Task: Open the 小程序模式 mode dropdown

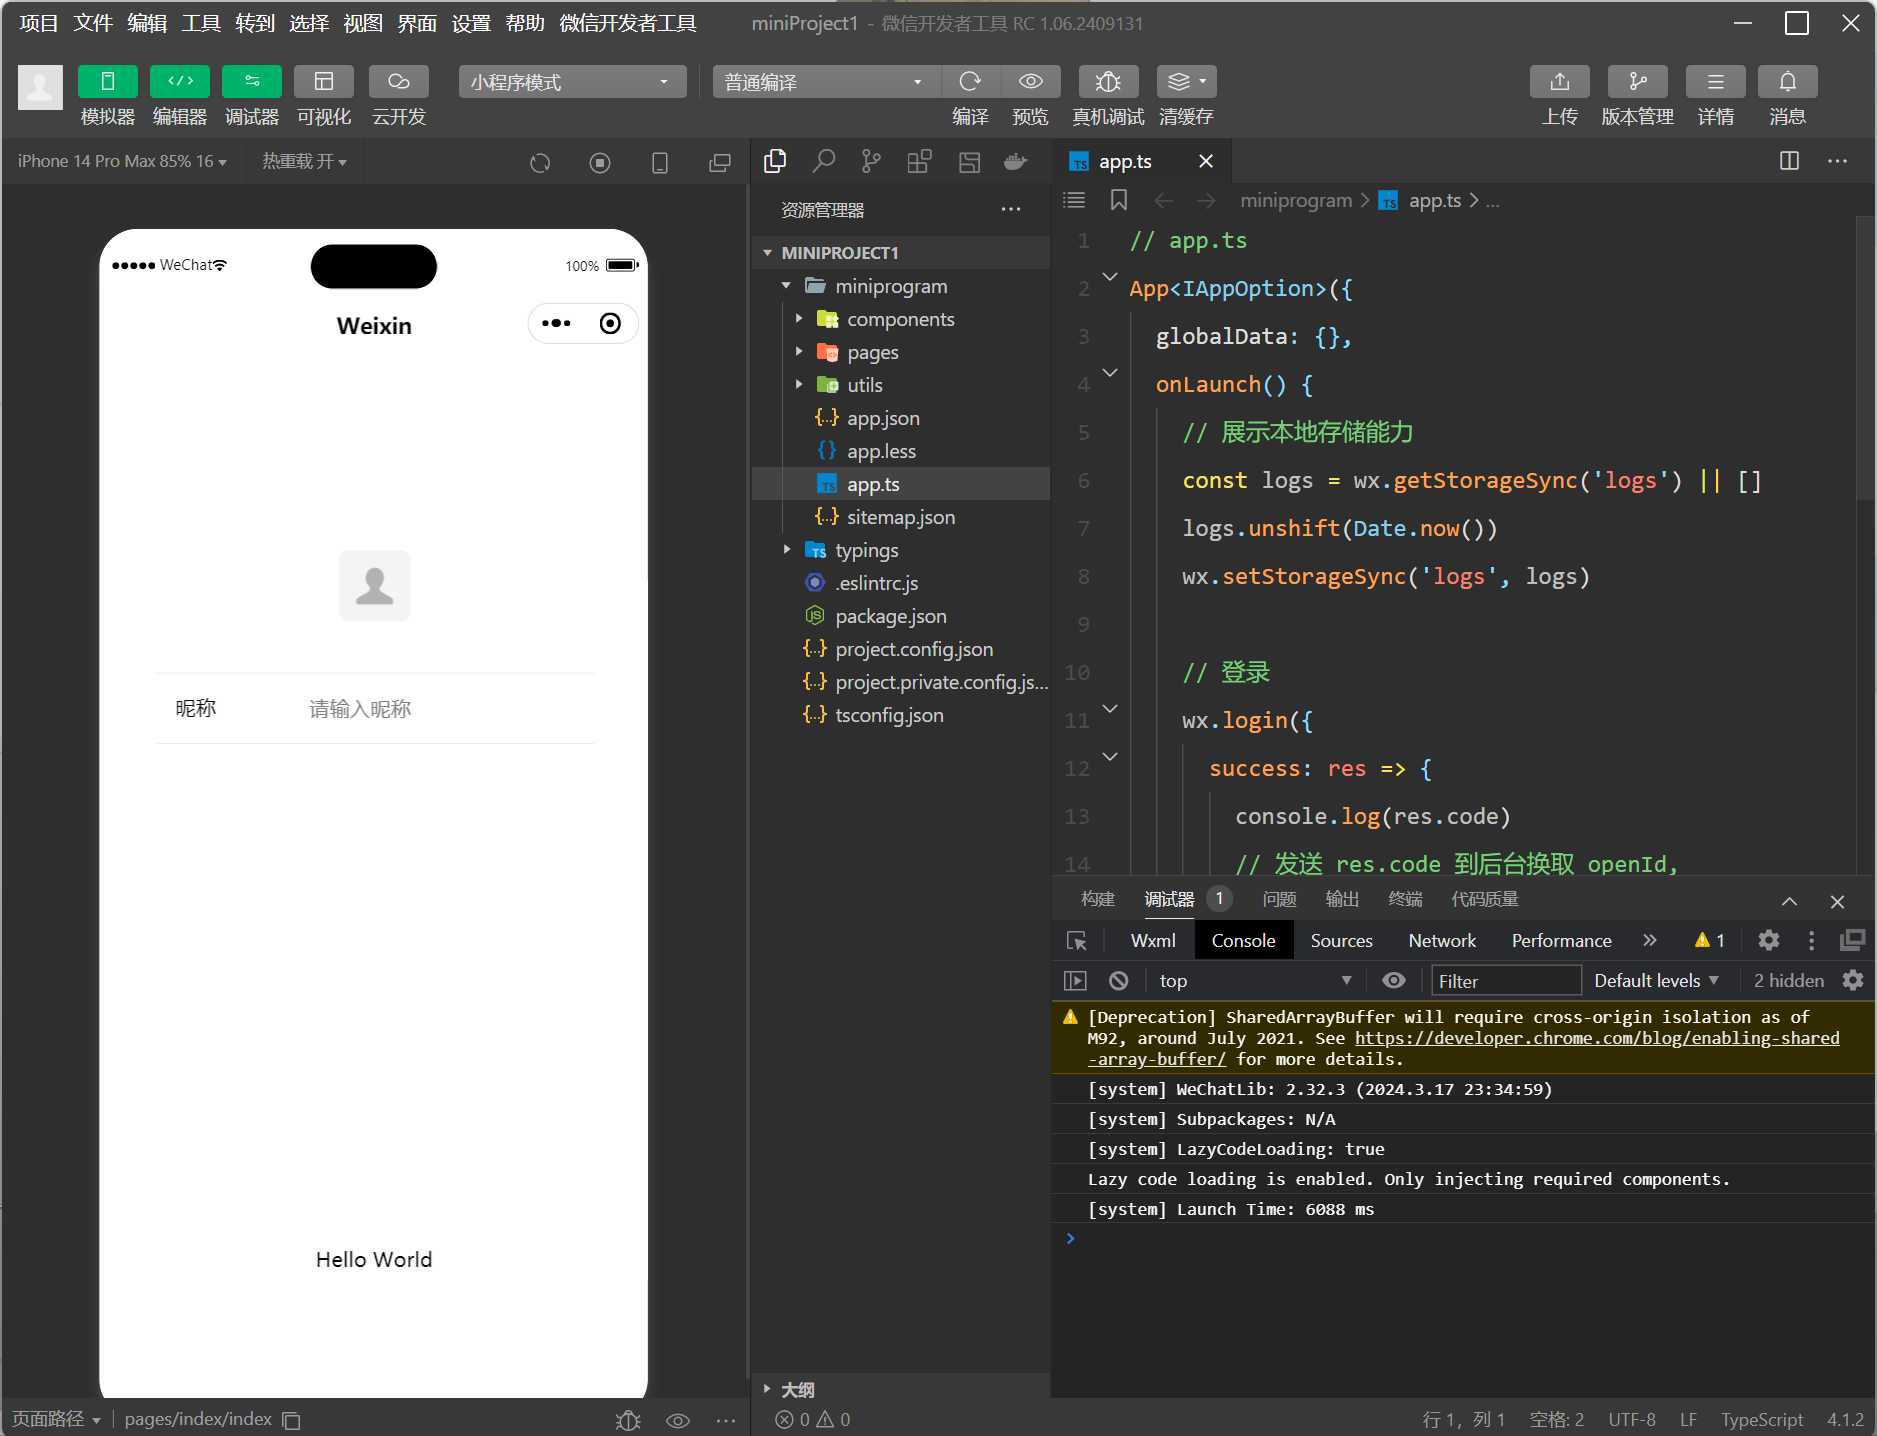Action: (572, 82)
